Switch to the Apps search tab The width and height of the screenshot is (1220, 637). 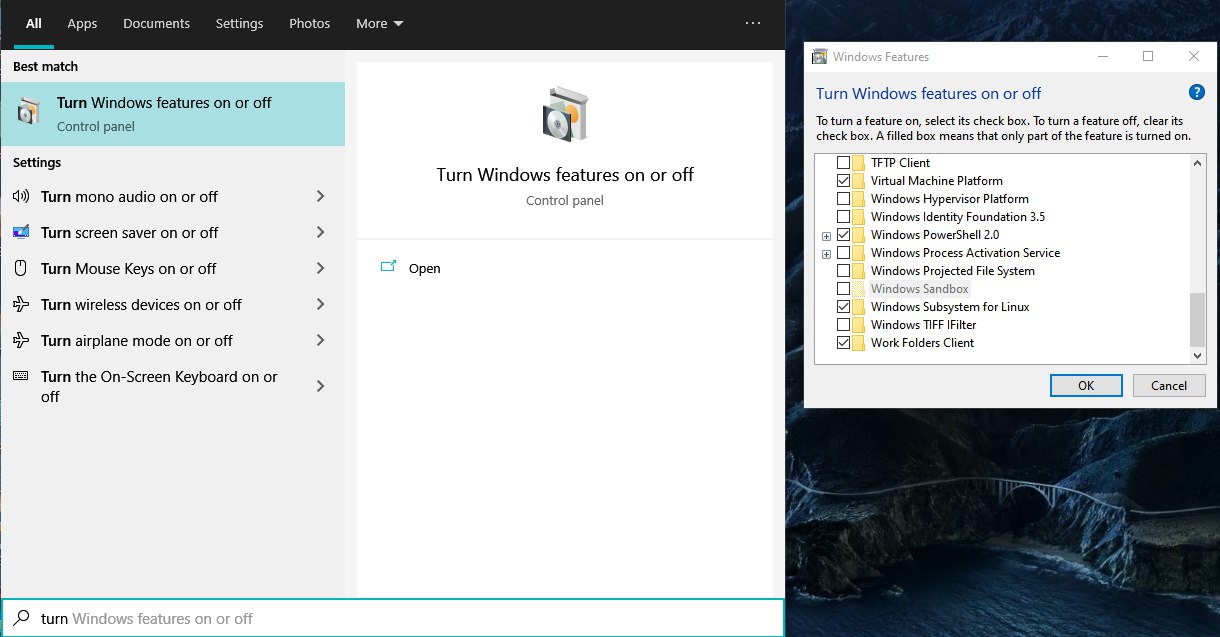[x=82, y=23]
